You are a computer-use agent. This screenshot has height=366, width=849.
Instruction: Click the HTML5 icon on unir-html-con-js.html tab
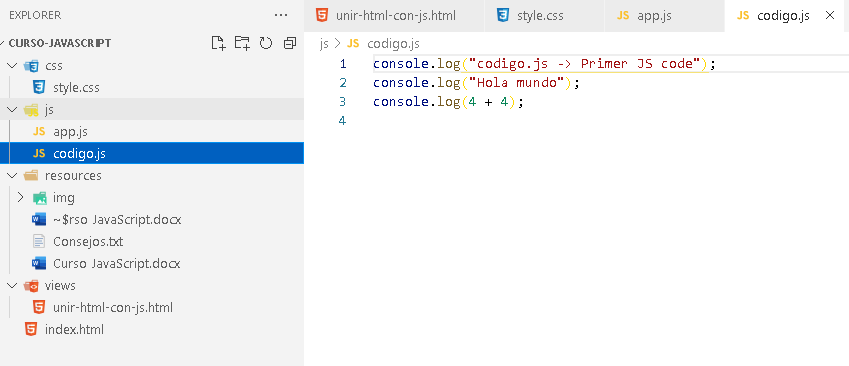pyautogui.click(x=322, y=15)
